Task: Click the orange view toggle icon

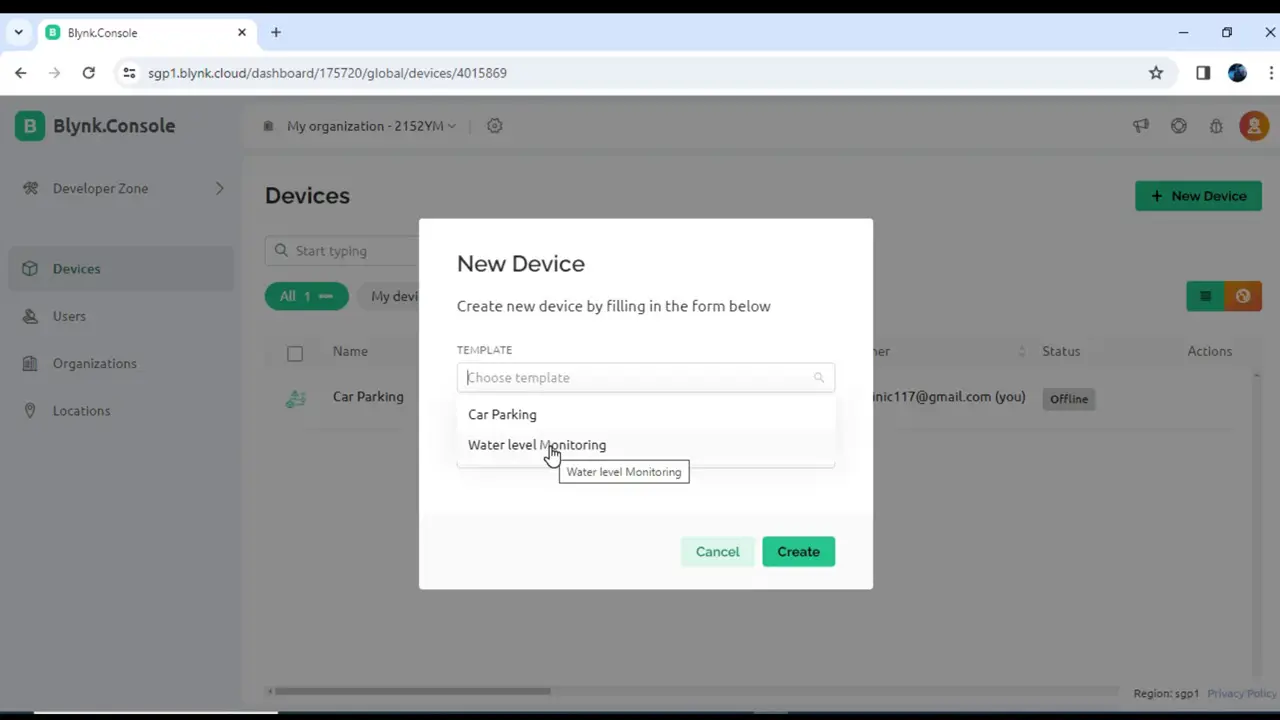Action: pos(1243,296)
